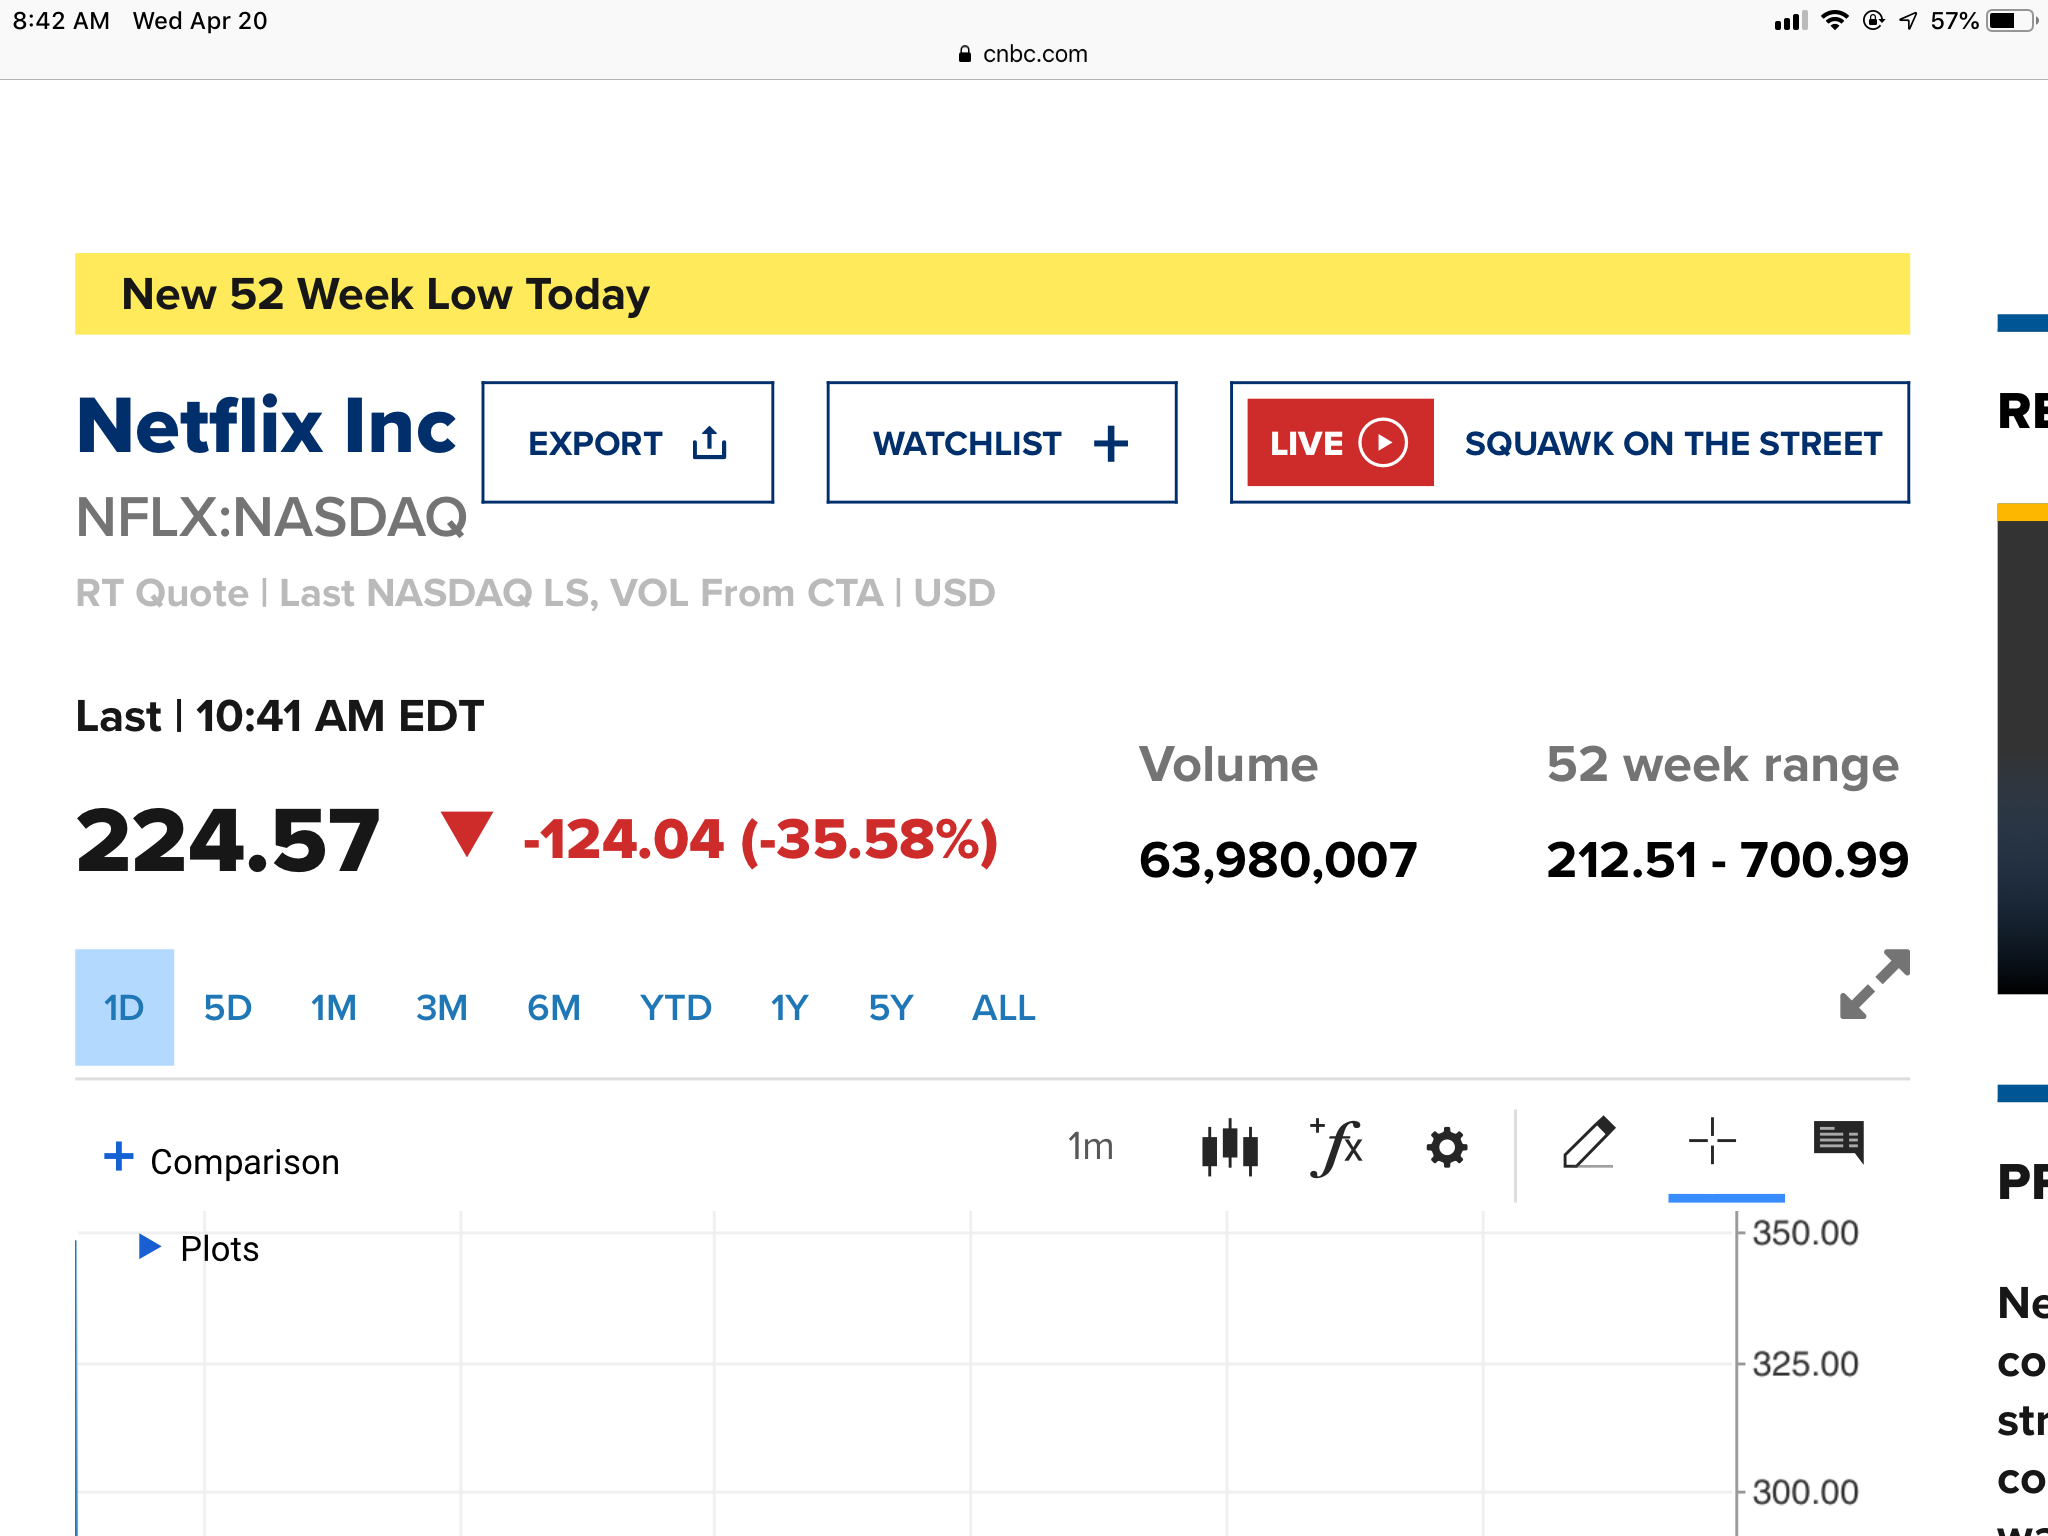
Task: Open chart settings gear
Action: [x=1446, y=1147]
